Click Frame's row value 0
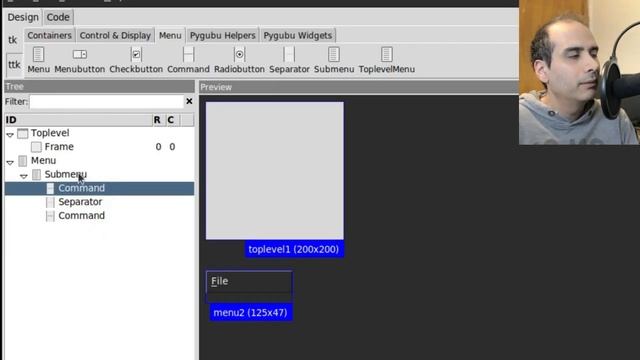The height and width of the screenshot is (360, 640). click(x=158, y=147)
